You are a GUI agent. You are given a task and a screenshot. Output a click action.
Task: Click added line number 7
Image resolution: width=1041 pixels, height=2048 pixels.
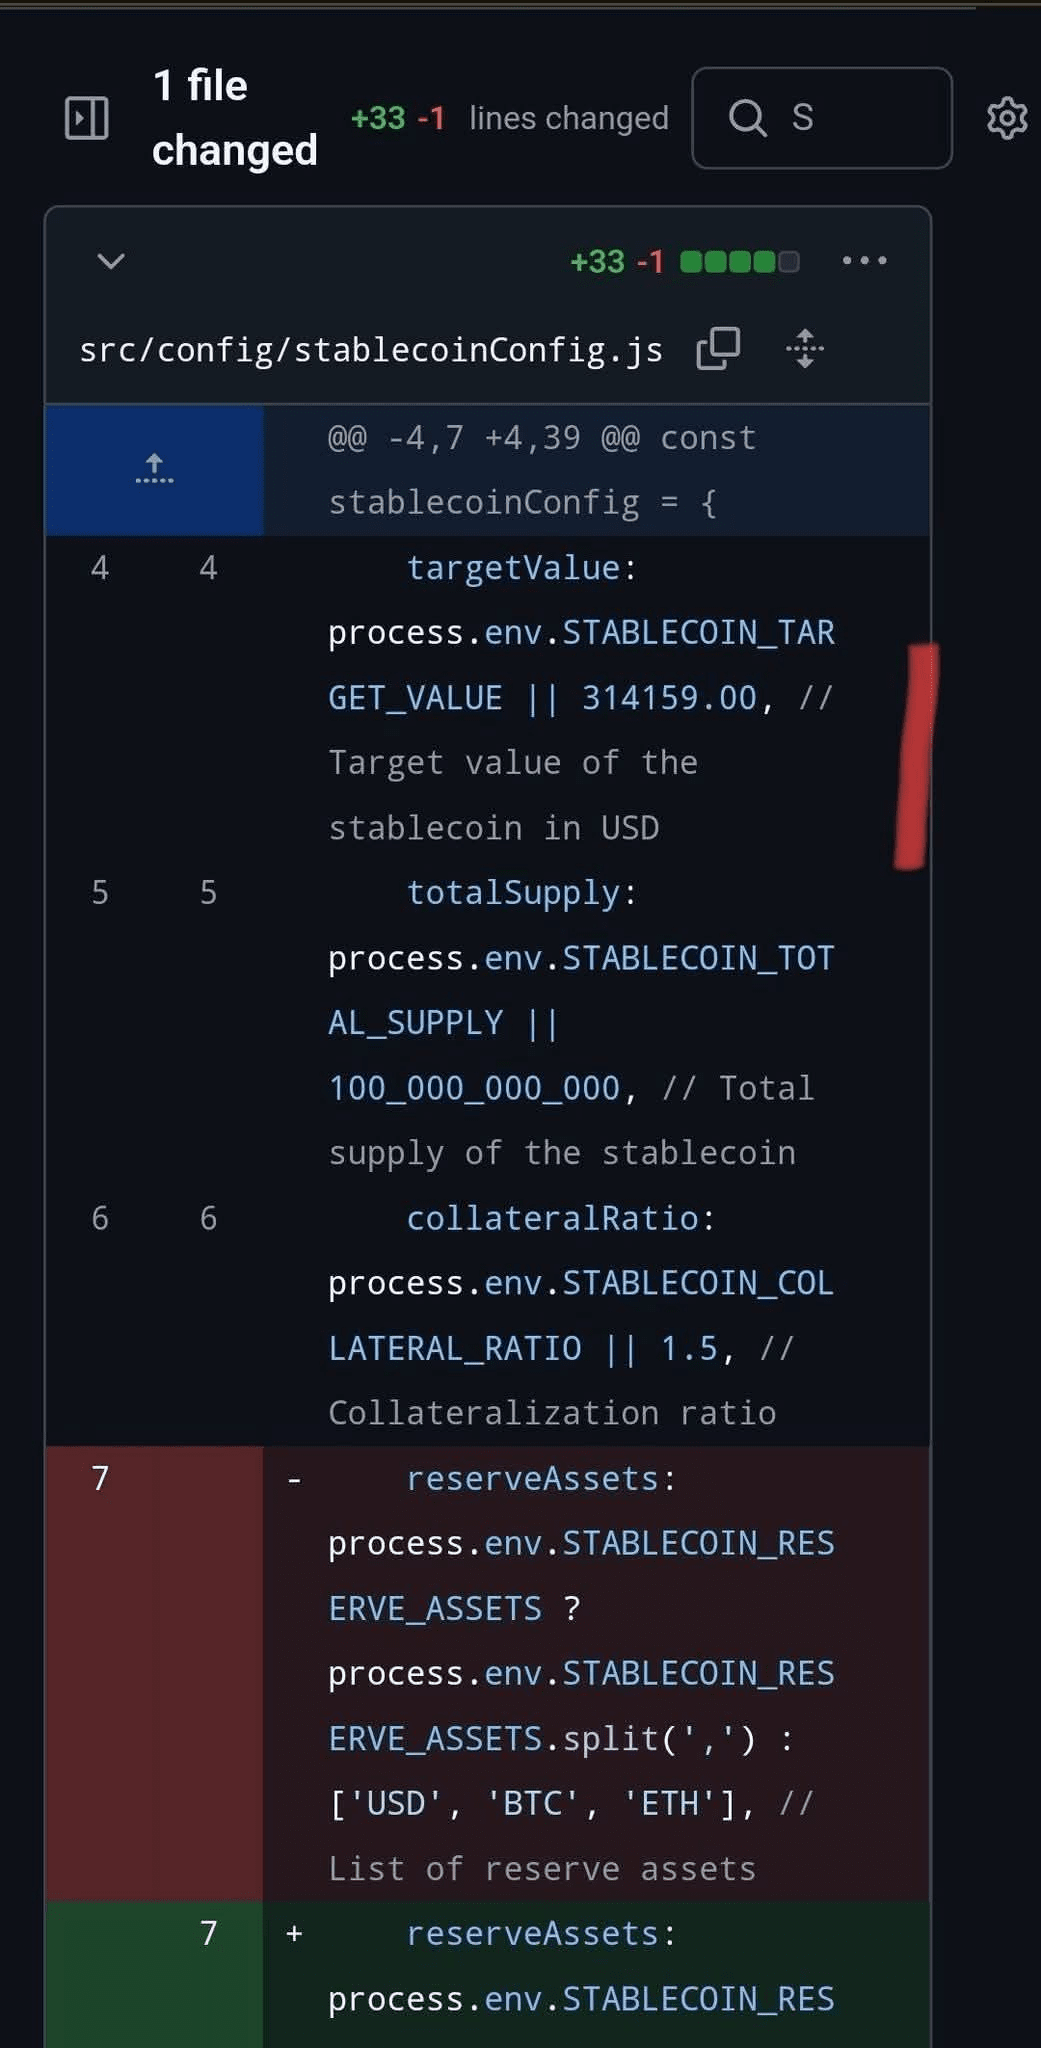pos(208,1933)
